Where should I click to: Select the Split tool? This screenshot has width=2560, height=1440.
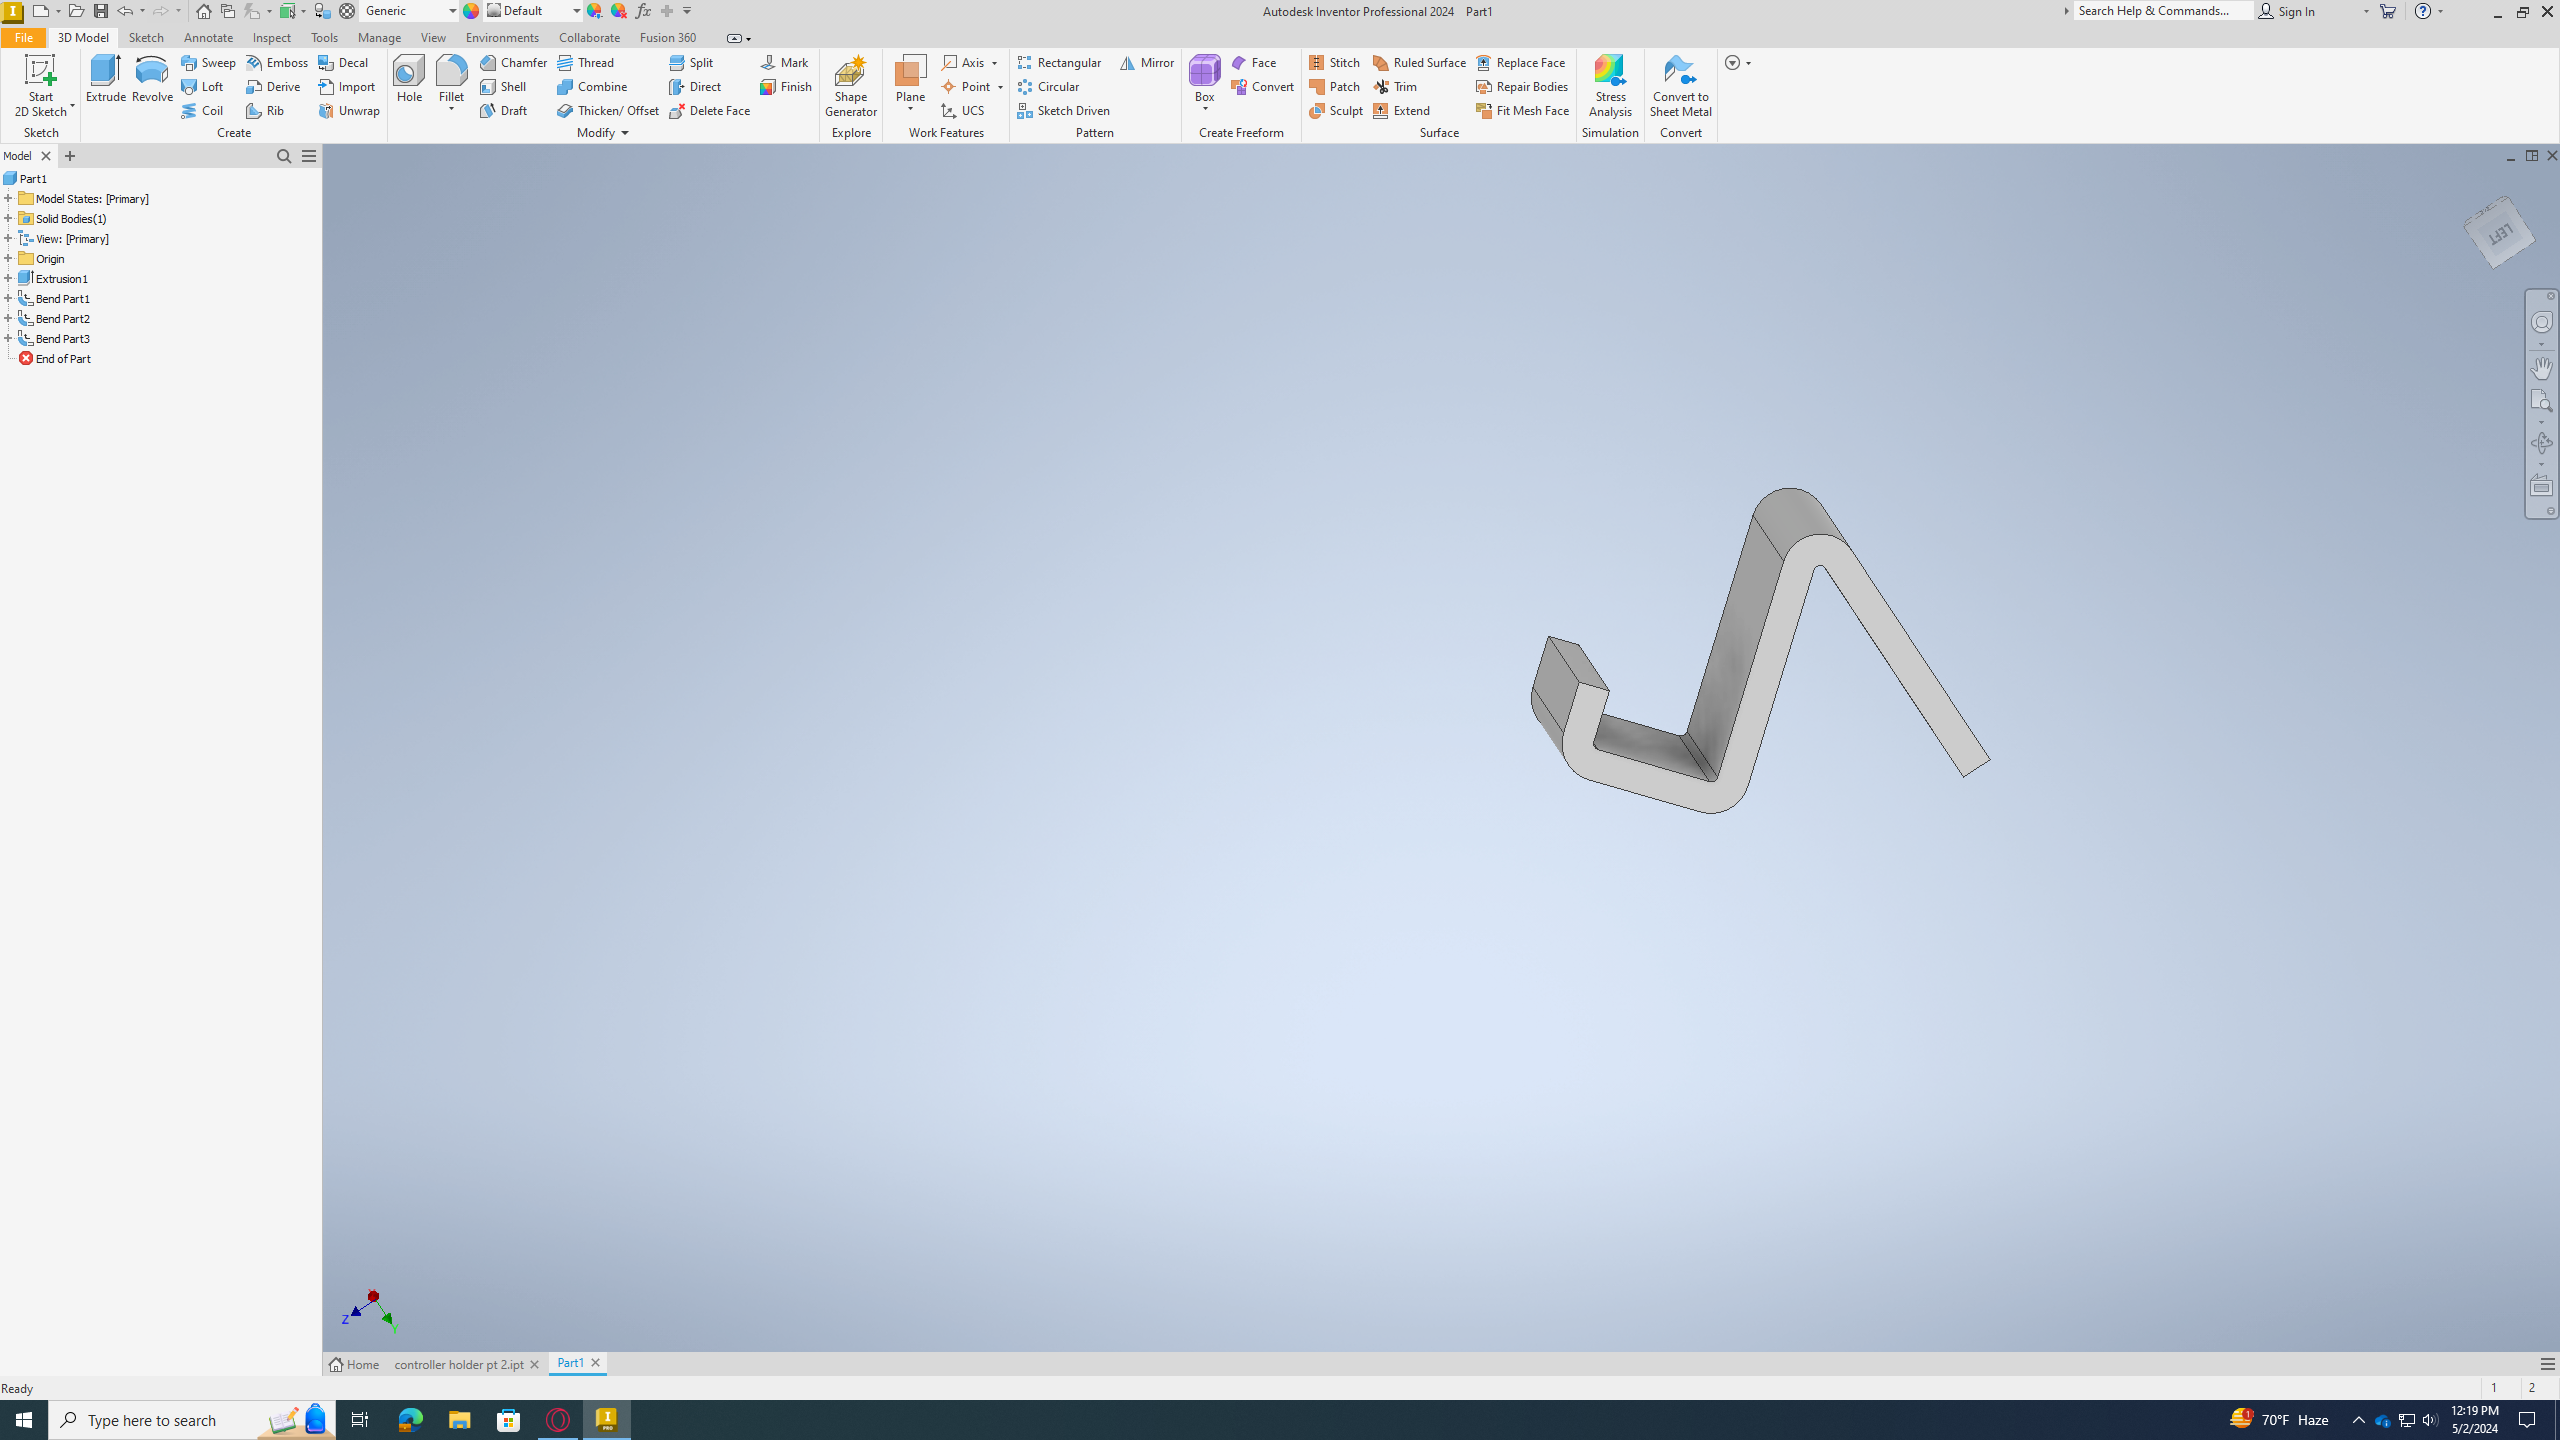tap(691, 62)
